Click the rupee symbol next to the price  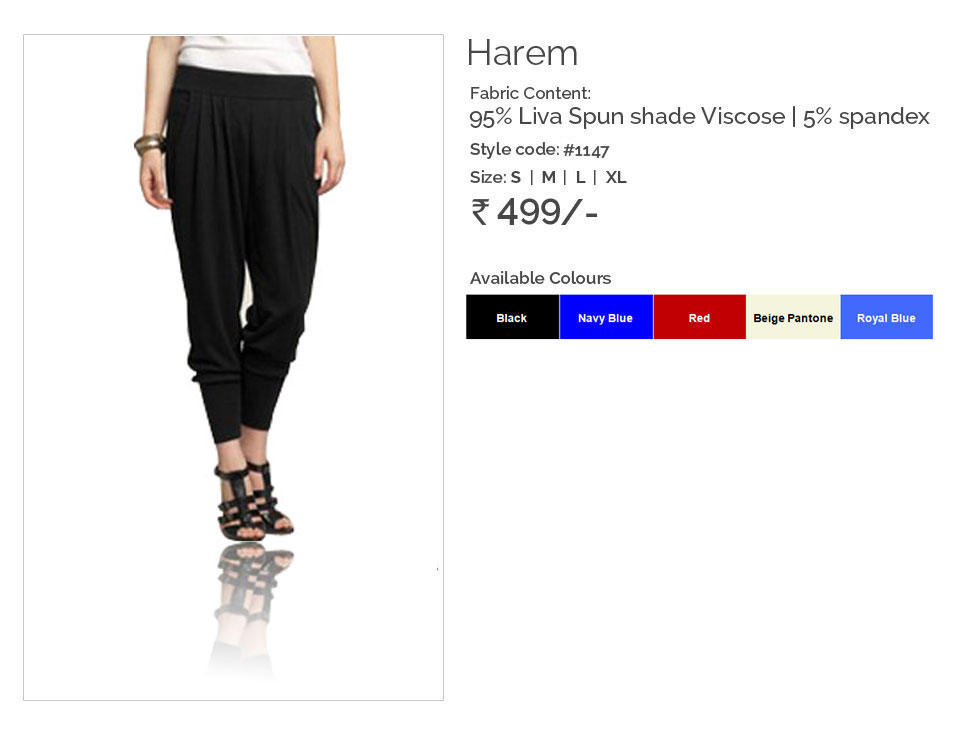coord(480,211)
